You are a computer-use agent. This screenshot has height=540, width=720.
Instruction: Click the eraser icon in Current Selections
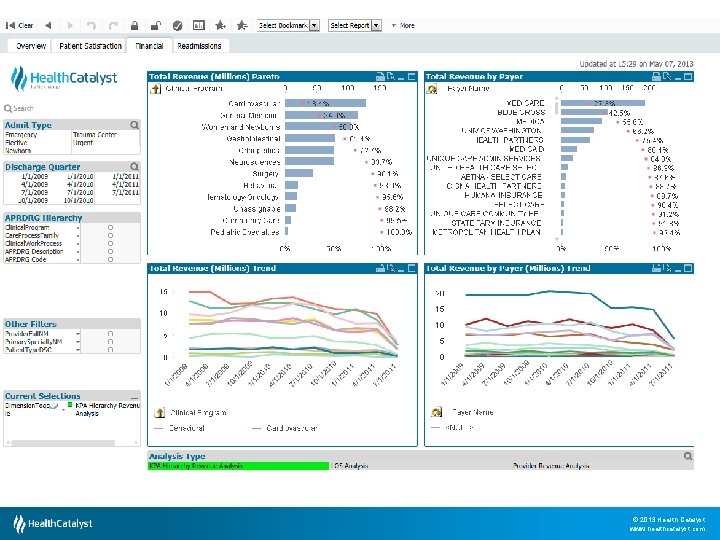pyautogui.click(x=54, y=406)
